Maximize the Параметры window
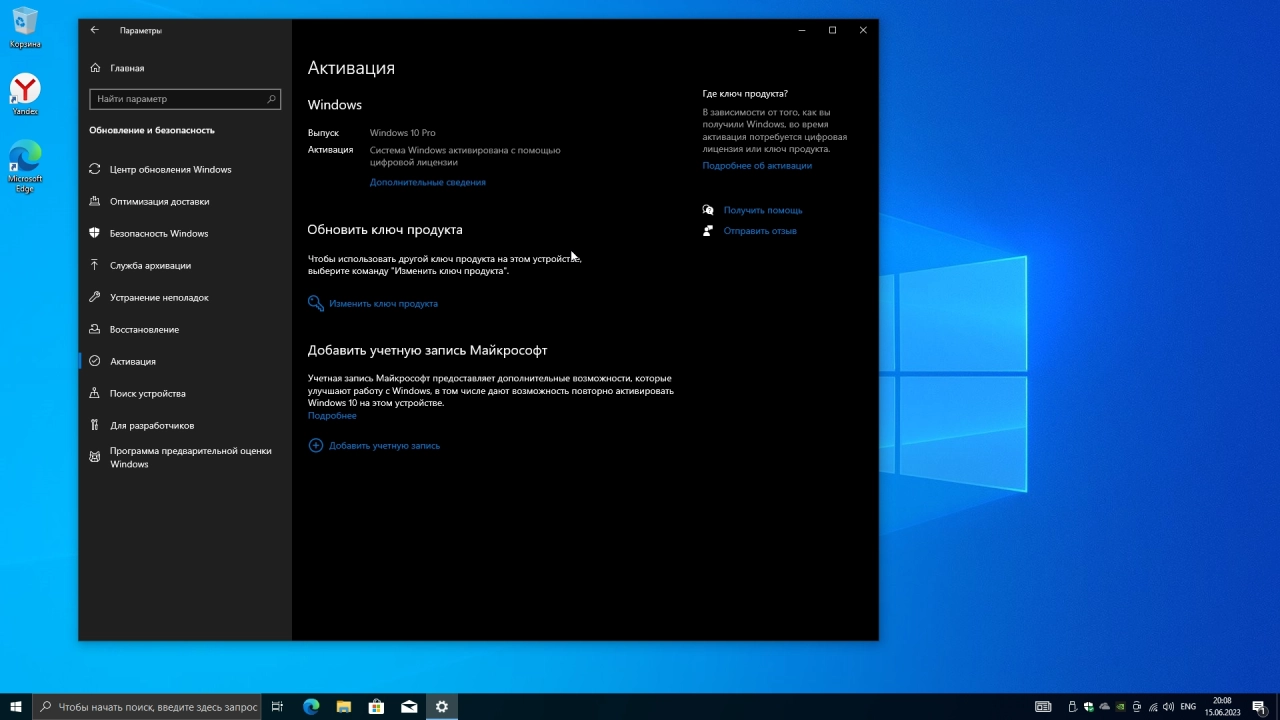Image resolution: width=1280 pixels, height=720 pixels. pos(832,30)
